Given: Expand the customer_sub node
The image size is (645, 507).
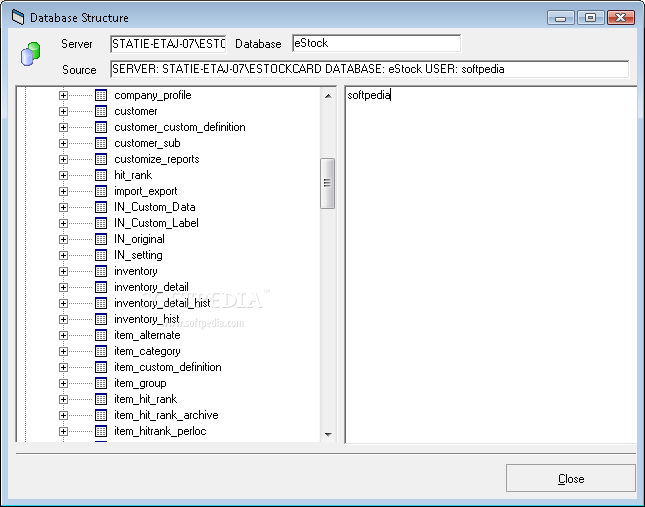Looking at the screenshot, I should [63, 144].
